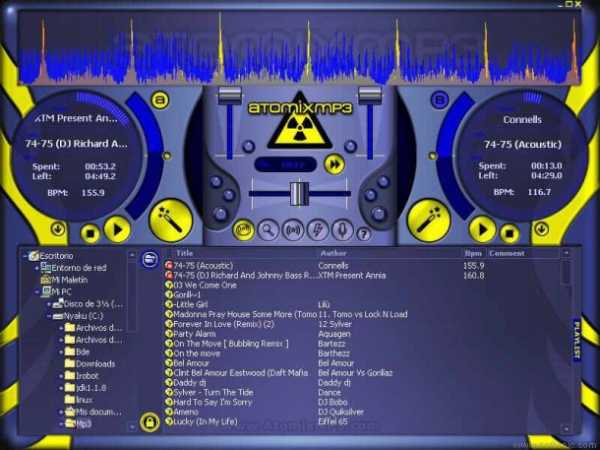Click the blue round browser icon beside Title
600x450 pixels.
(150, 259)
